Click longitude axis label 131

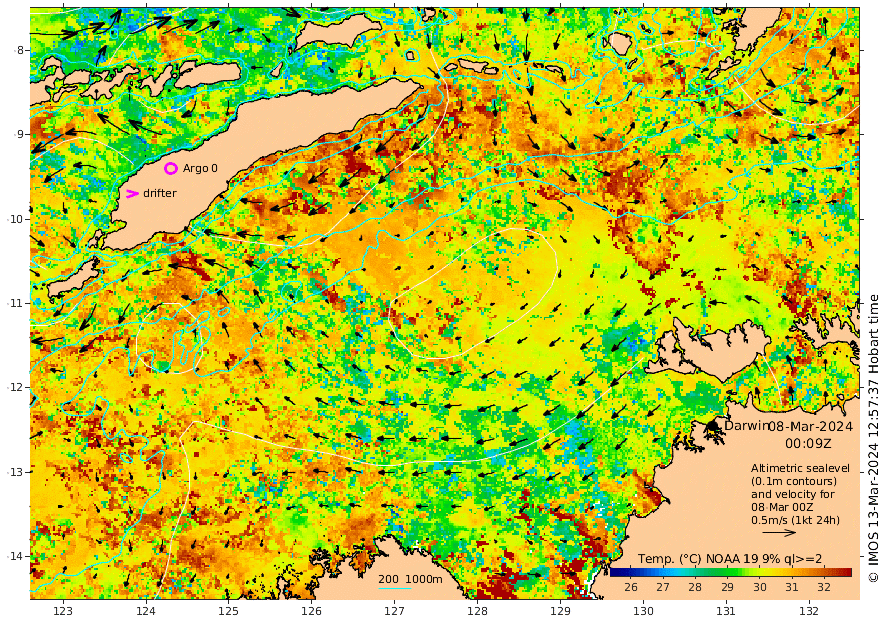(x=726, y=611)
